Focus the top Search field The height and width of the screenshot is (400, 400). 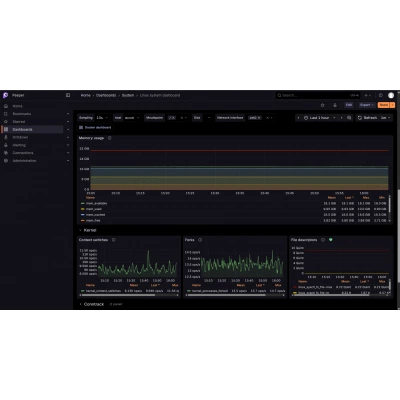click(x=318, y=95)
